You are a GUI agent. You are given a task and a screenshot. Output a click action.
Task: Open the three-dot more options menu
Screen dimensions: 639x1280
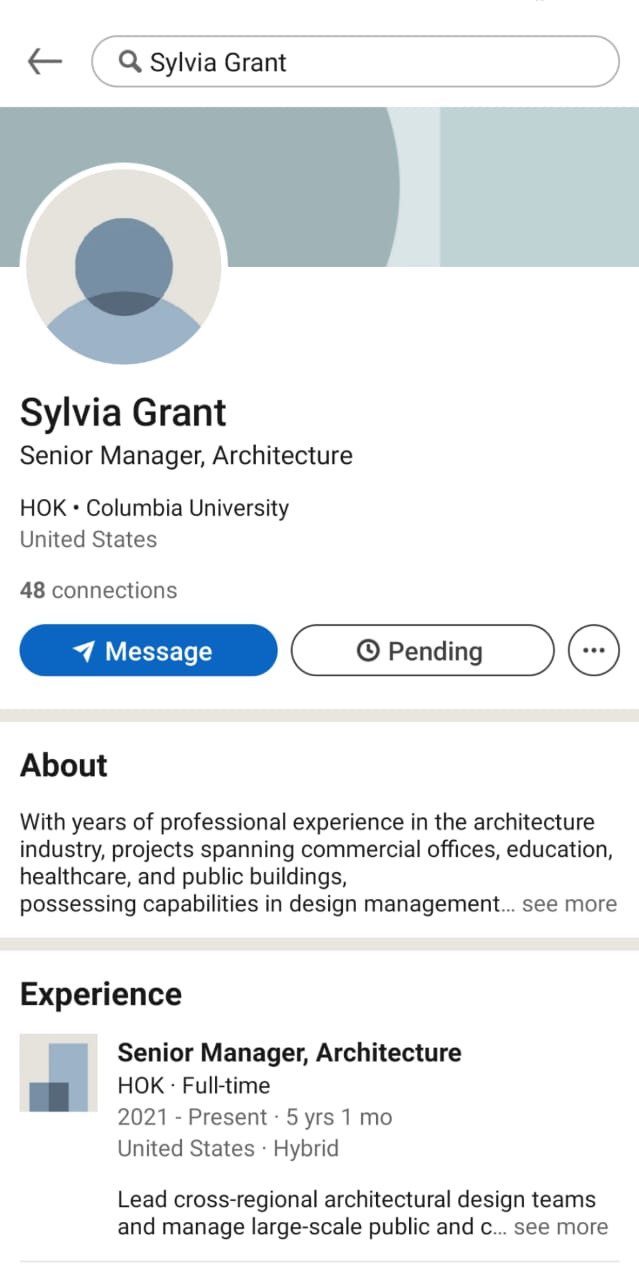[593, 651]
